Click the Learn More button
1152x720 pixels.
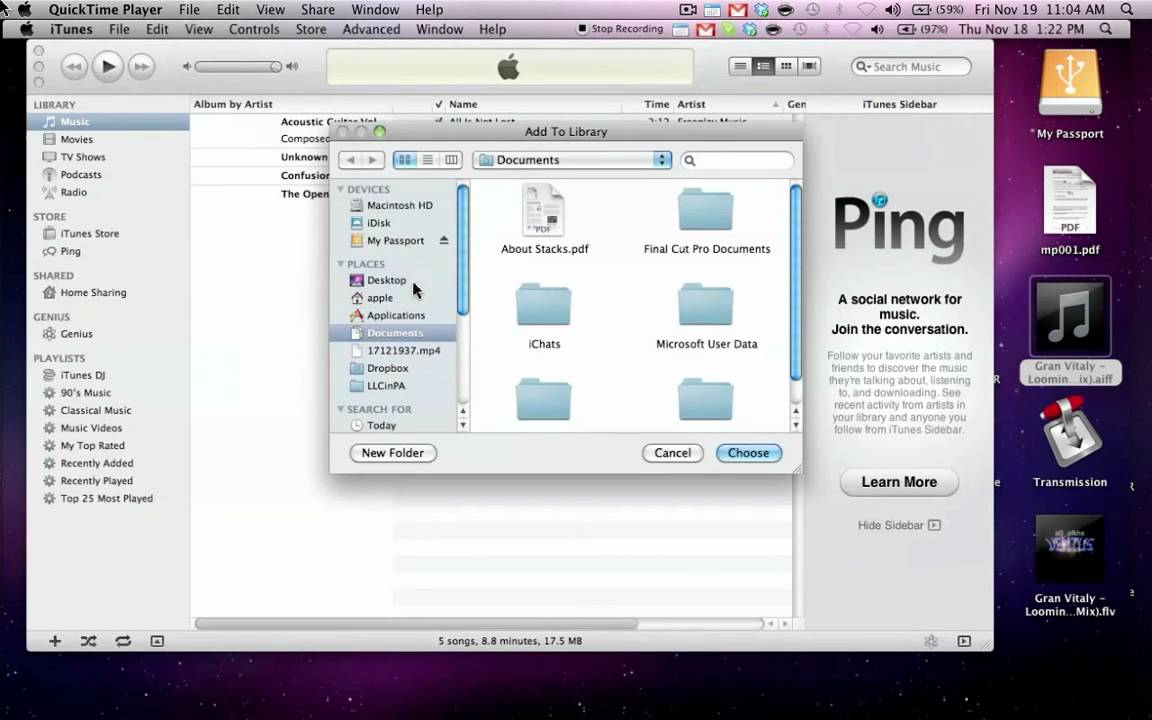[899, 483]
